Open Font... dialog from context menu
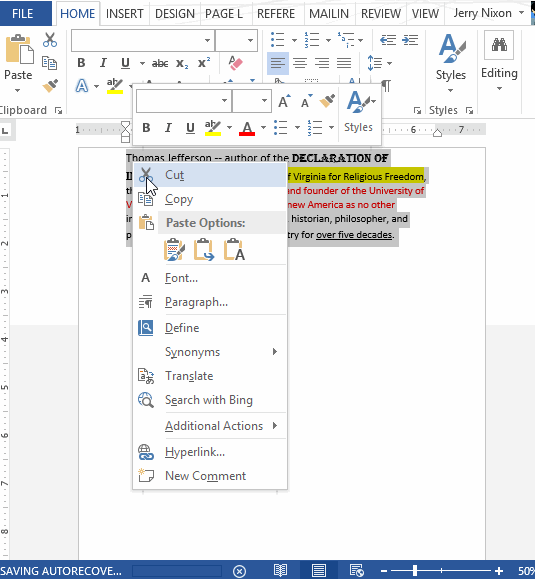The image size is (535, 579). coord(210,278)
